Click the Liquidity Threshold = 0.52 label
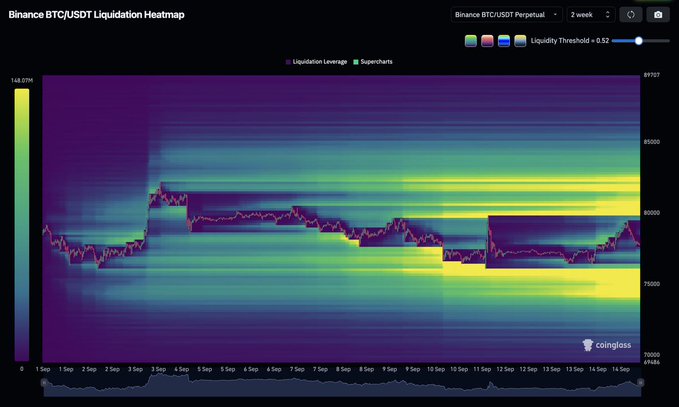The height and width of the screenshot is (407, 679). click(570, 41)
